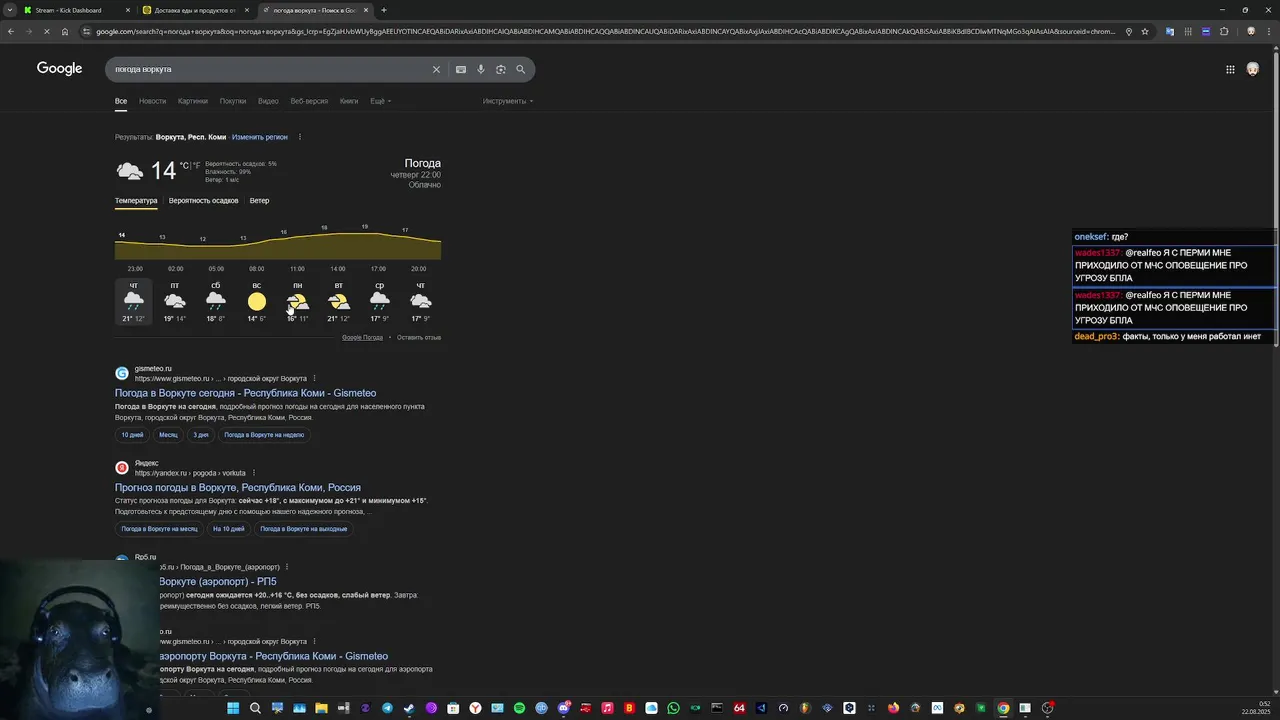This screenshot has height=720, width=1280.
Task: Open the Инструменты dropdown
Action: [x=508, y=101]
